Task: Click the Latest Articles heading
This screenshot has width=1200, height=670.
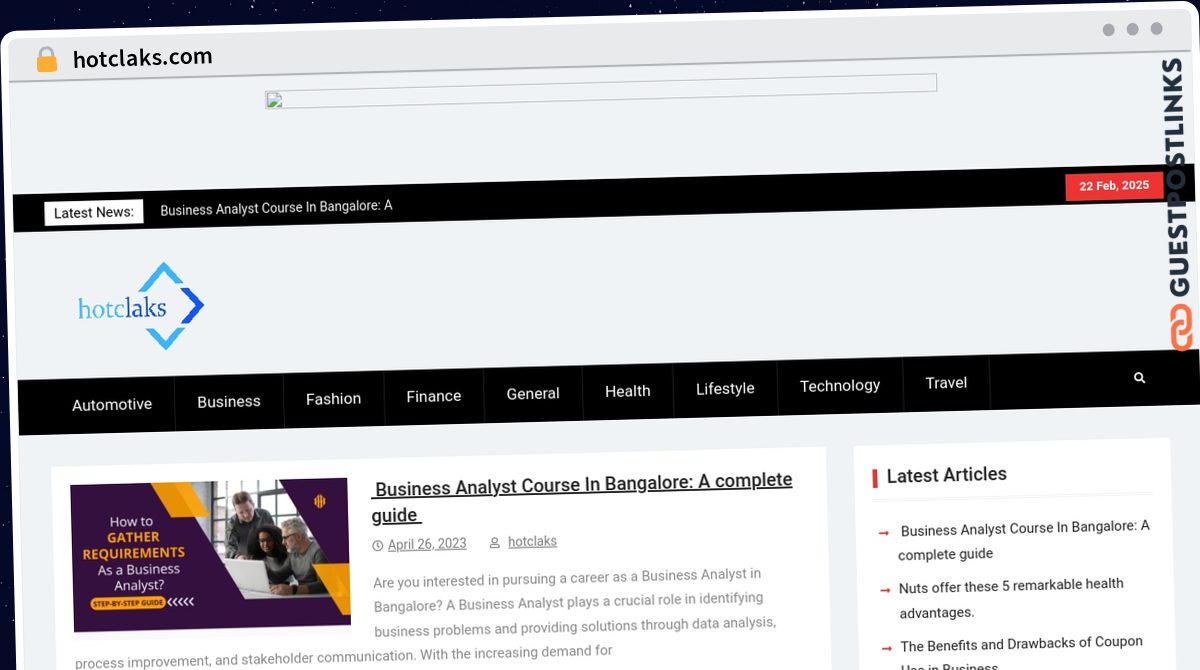Action: pyautogui.click(x=947, y=475)
